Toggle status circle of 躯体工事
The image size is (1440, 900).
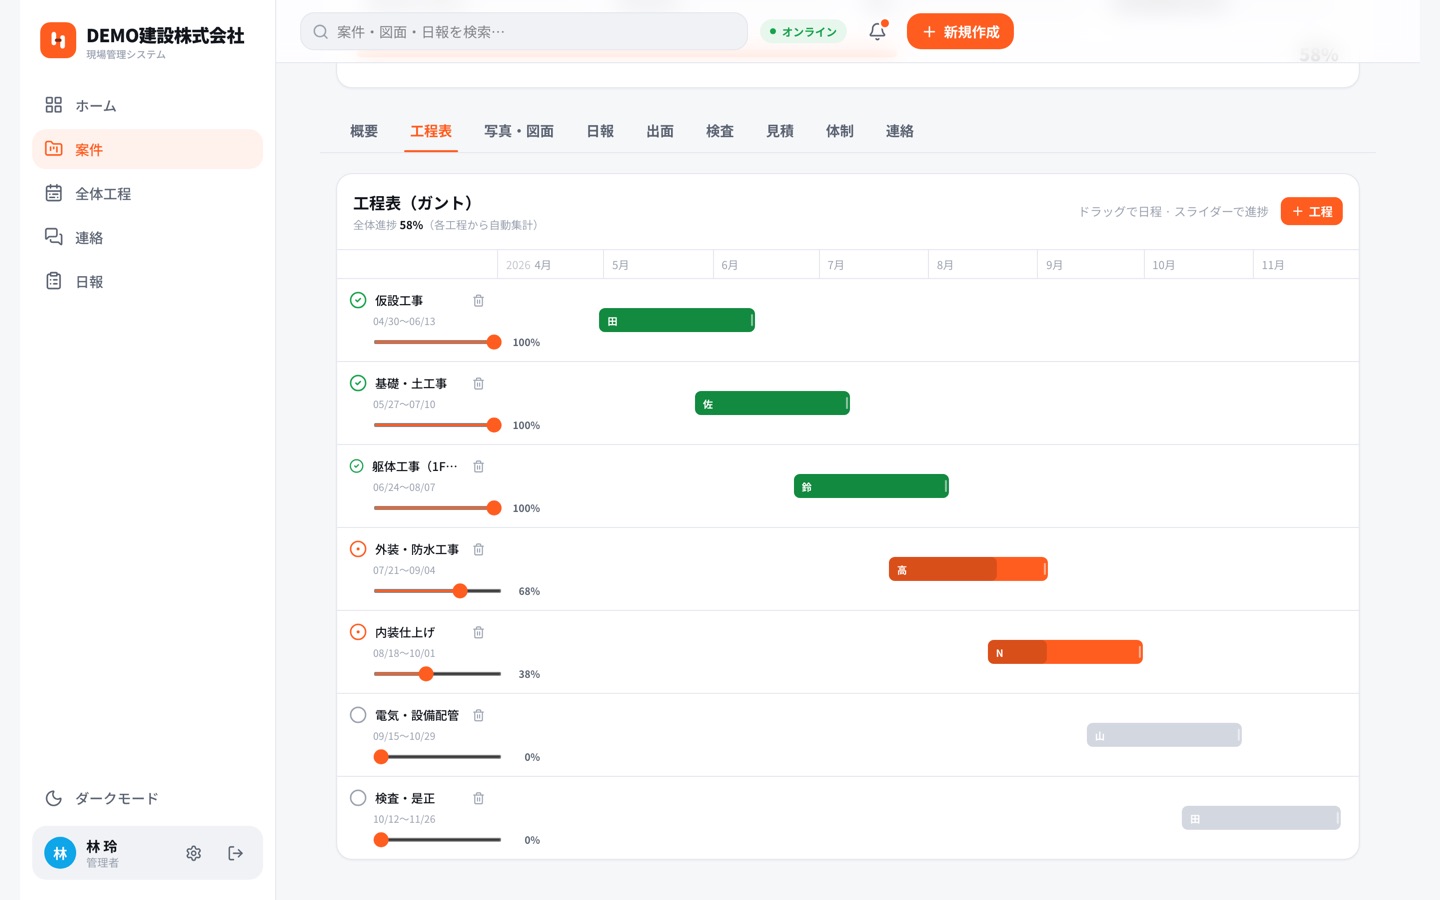pos(357,466)
